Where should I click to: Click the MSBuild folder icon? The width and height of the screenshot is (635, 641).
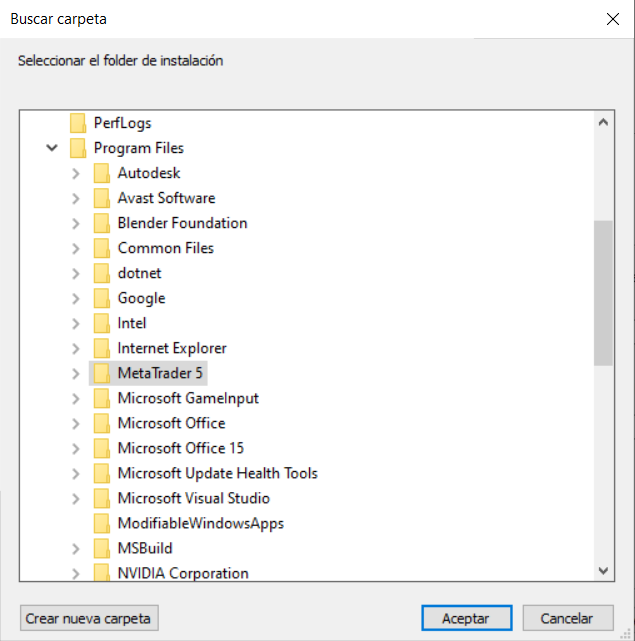click(101, 549)
